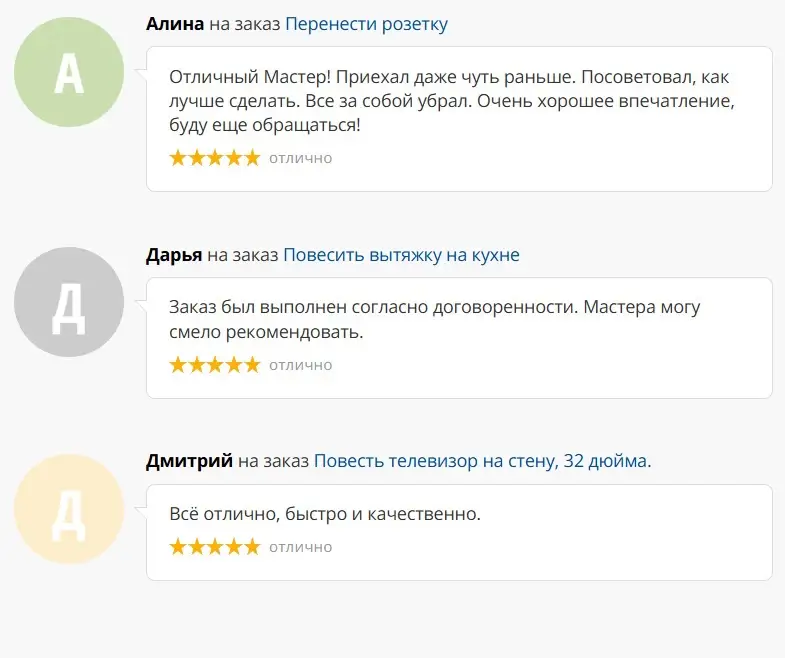The image size is (785, 658).
Task: Click the 'отлично' label in Дмитрий's review
Action: [x=300, y=547]
